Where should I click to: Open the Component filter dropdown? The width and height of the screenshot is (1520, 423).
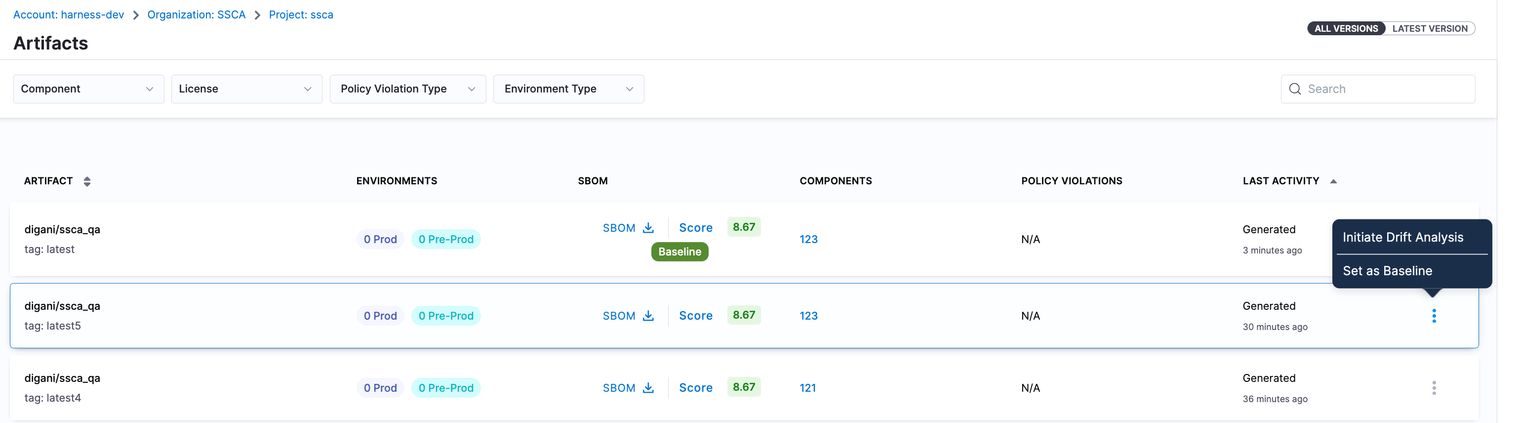(88, 89)
